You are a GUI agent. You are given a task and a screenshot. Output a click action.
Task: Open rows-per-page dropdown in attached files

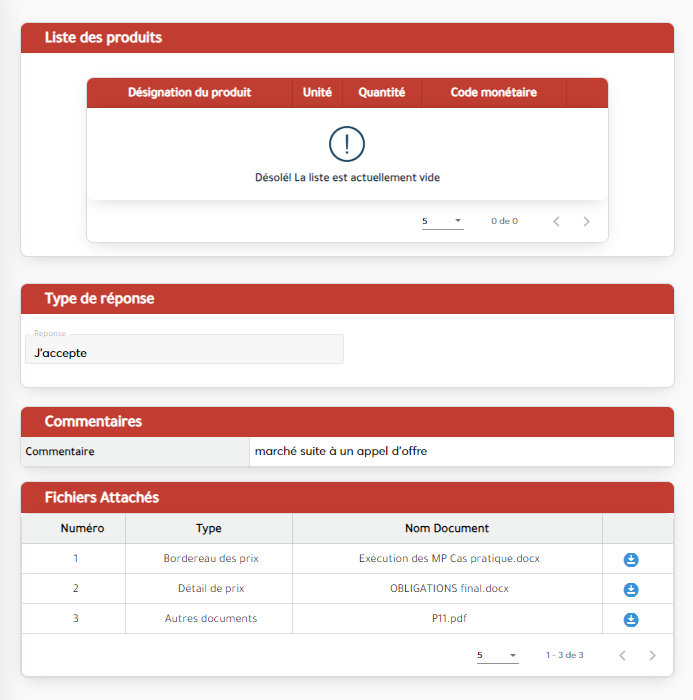497,655
